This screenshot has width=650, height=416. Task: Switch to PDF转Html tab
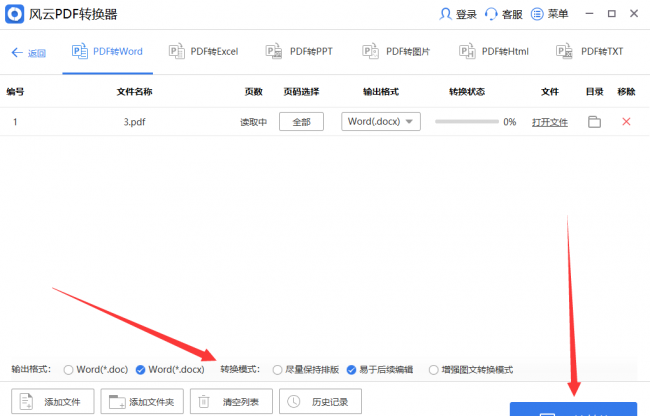pos(494,52)
